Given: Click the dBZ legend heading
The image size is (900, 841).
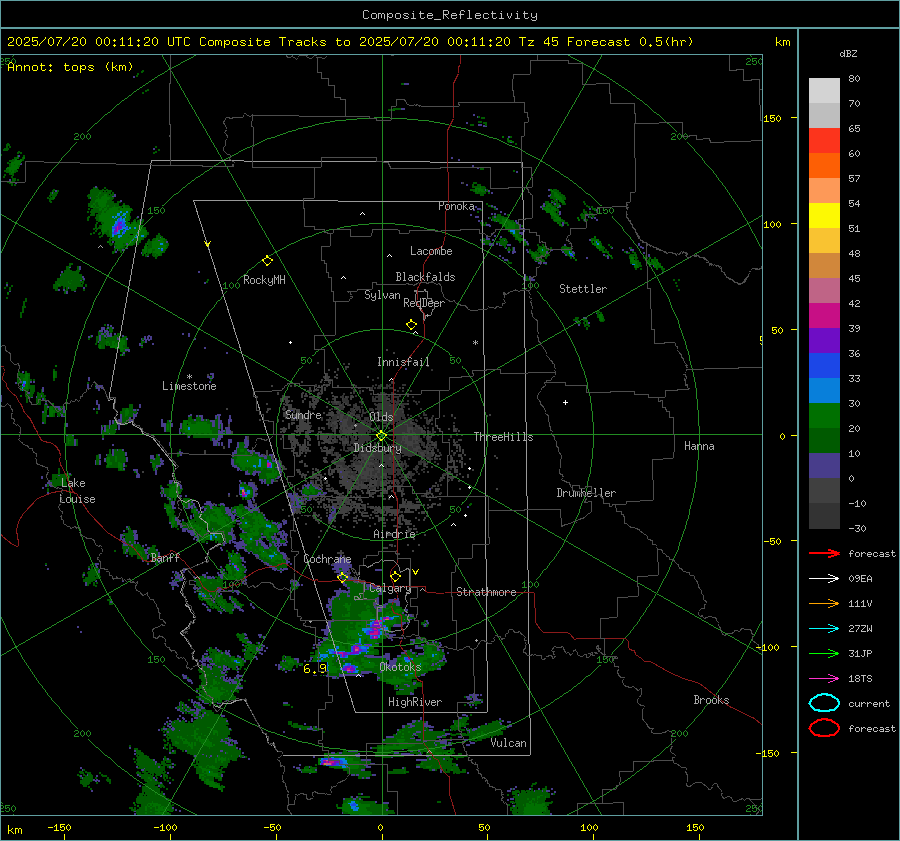Looking at the screenshot, I should coord(848,54).
